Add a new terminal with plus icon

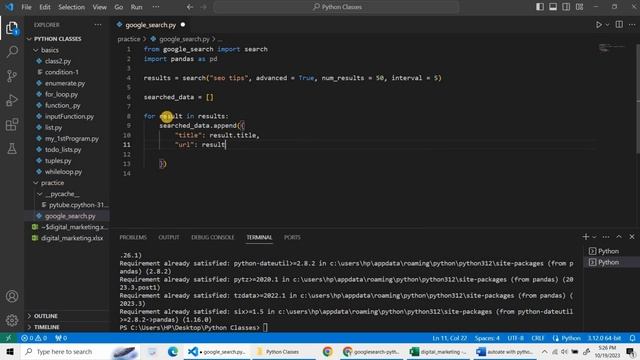point(586,237)
